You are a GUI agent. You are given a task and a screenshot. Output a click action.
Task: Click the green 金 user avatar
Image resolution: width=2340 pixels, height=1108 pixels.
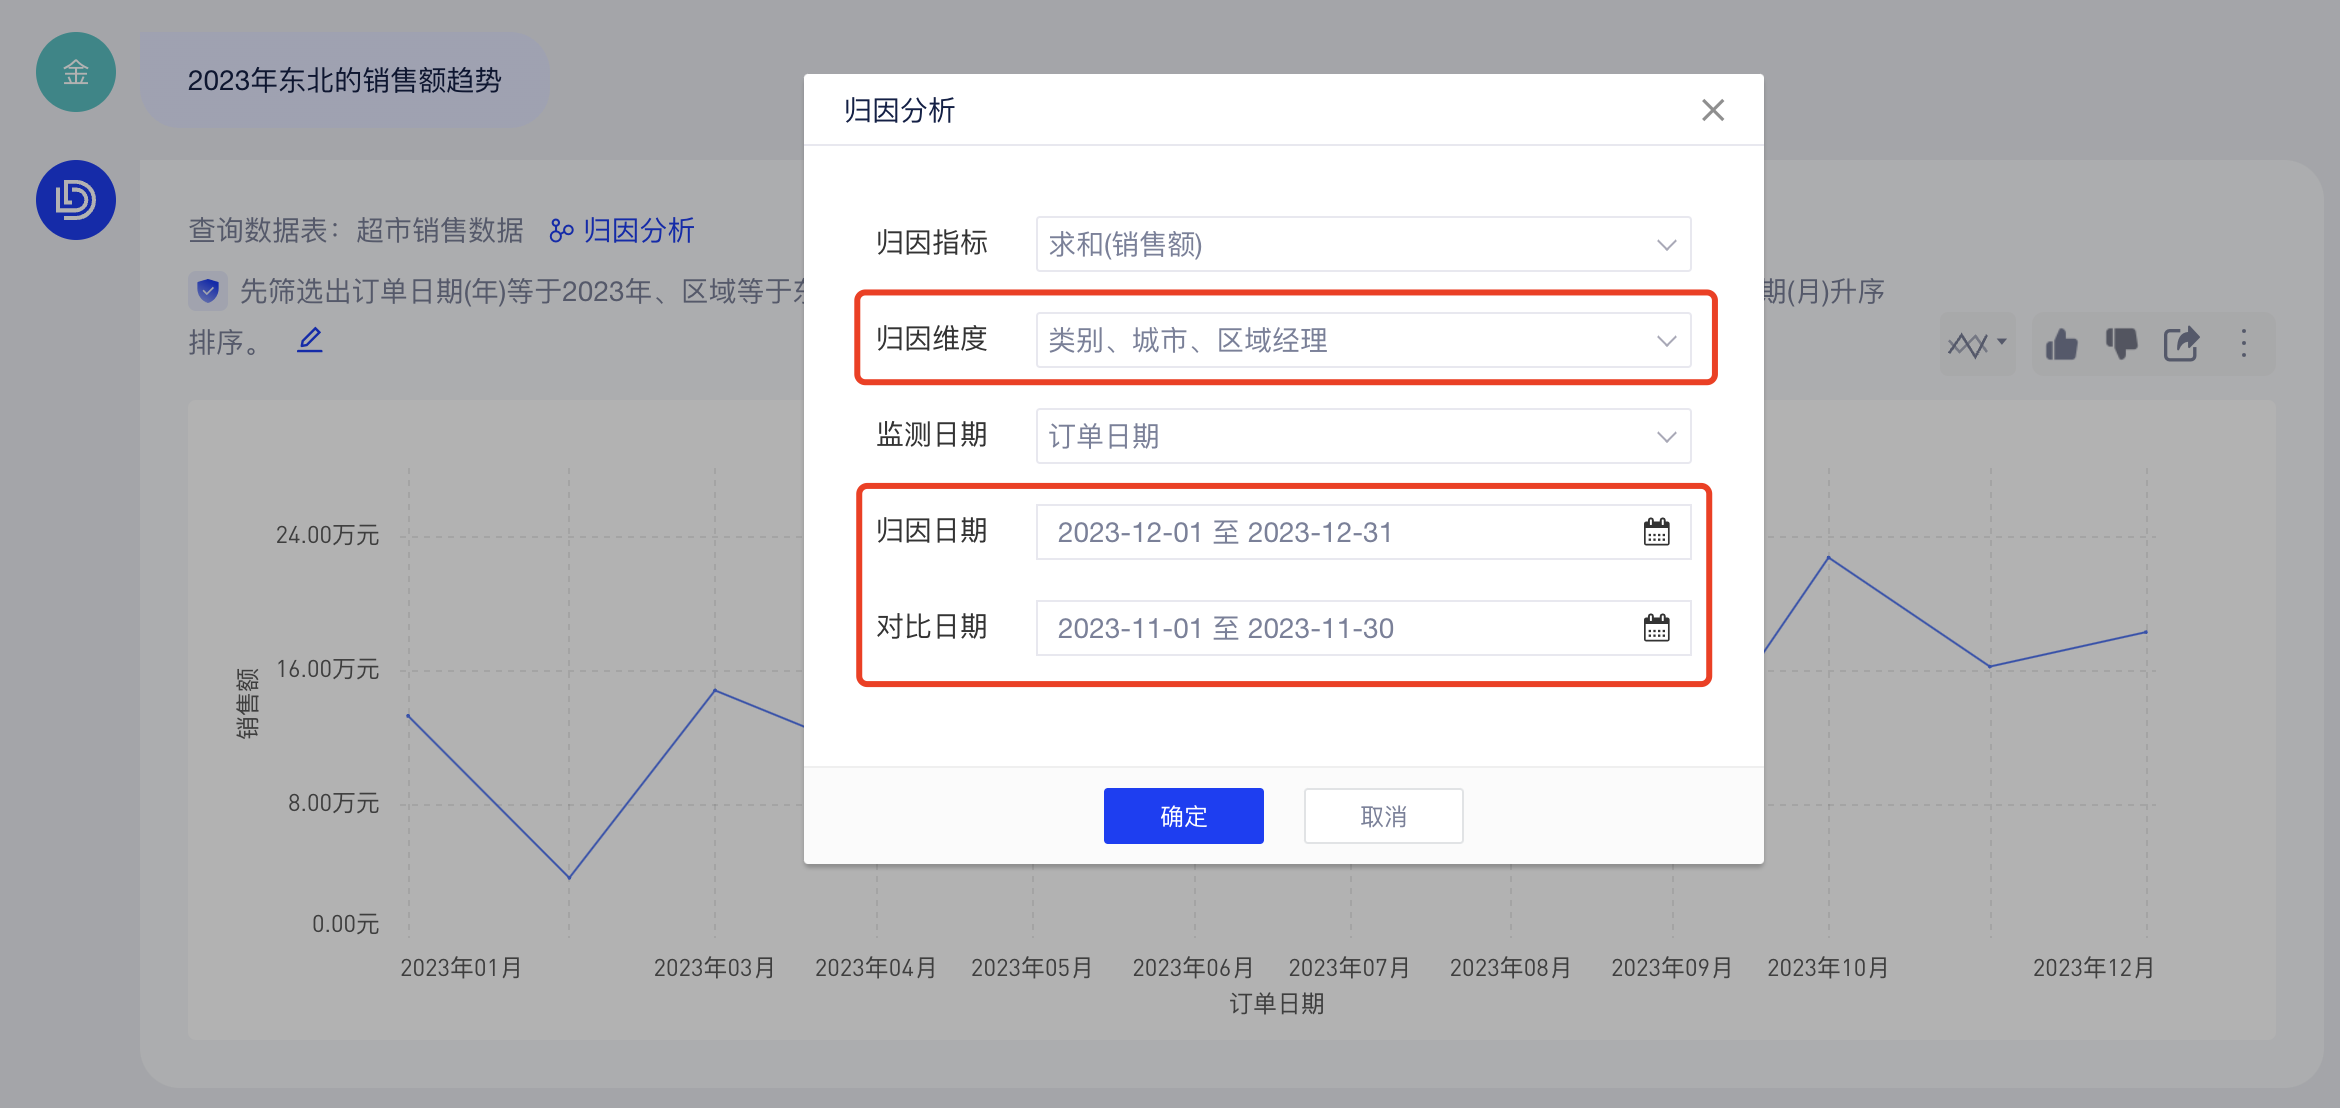click(76, 72)
